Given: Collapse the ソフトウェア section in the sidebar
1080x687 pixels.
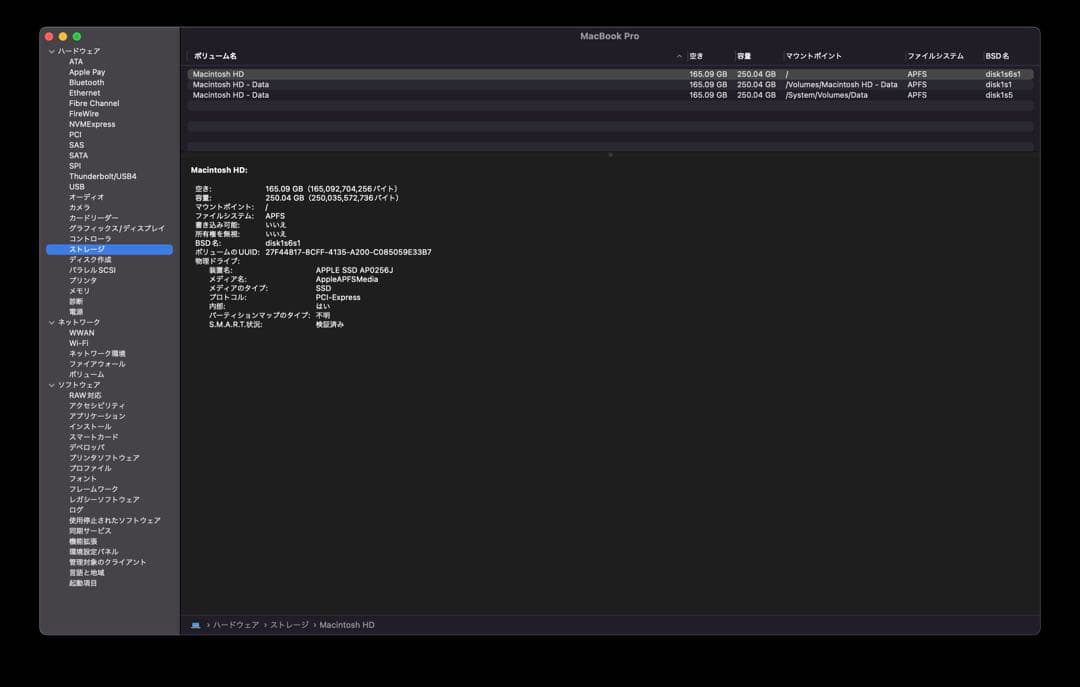Looking at the screenshot, I should pos(51,385).
